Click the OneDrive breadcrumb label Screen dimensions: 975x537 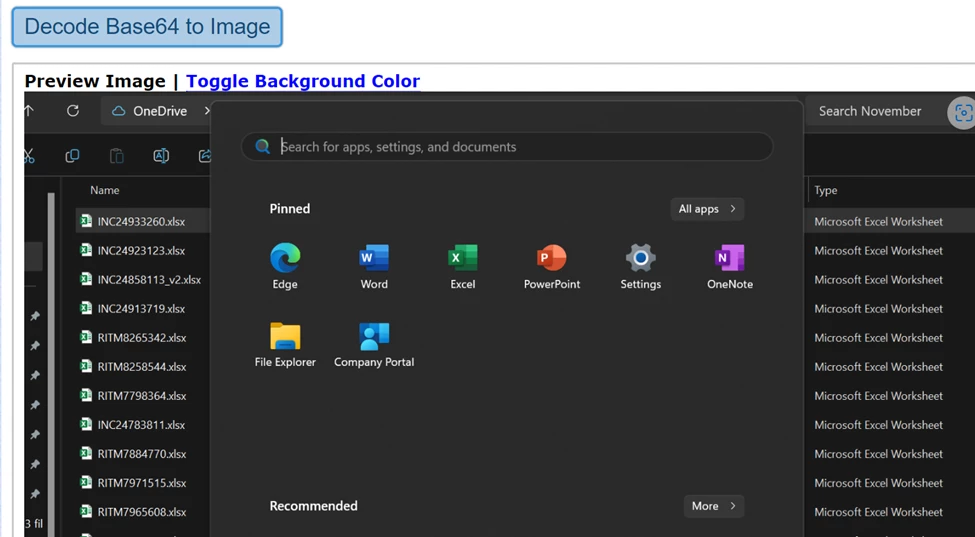[160, 111]
